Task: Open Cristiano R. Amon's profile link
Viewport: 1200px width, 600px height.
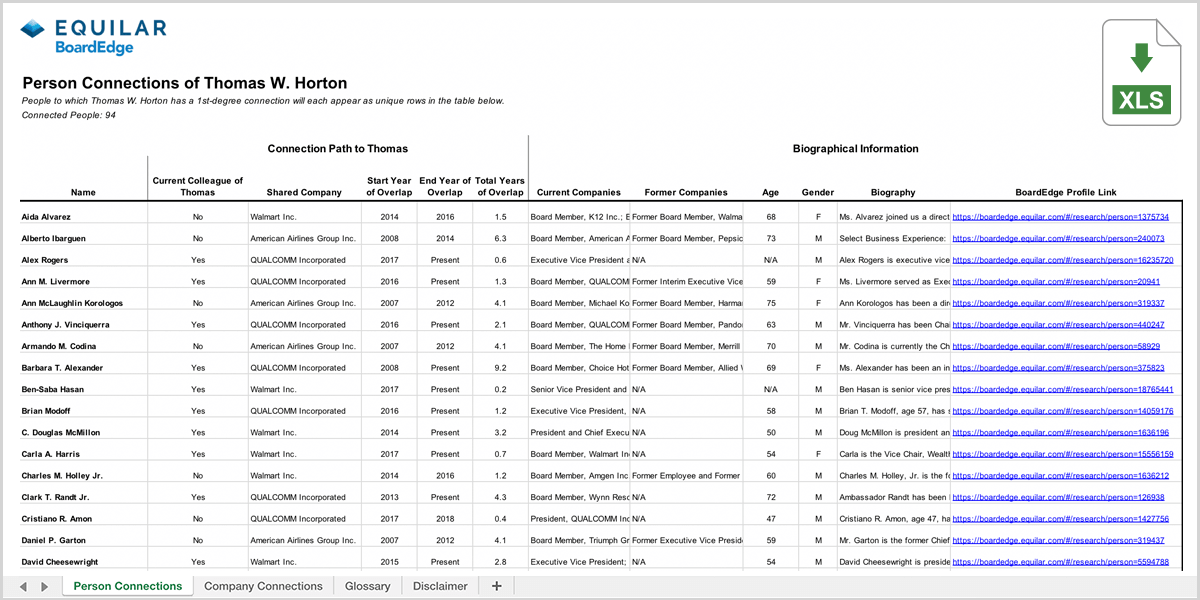Action: pyautogui.click(x=1060, y=519)
